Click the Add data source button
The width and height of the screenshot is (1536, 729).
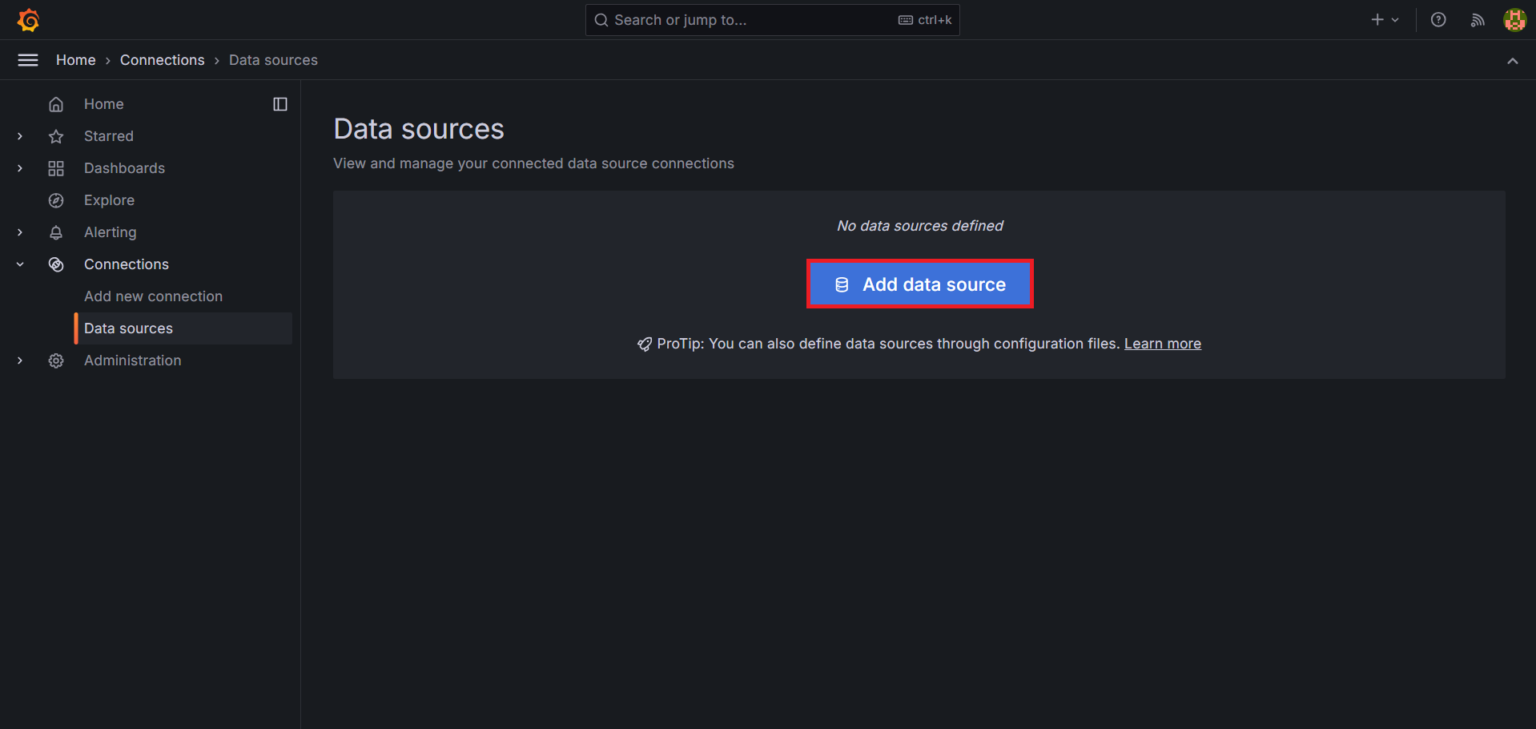point(919,284)
